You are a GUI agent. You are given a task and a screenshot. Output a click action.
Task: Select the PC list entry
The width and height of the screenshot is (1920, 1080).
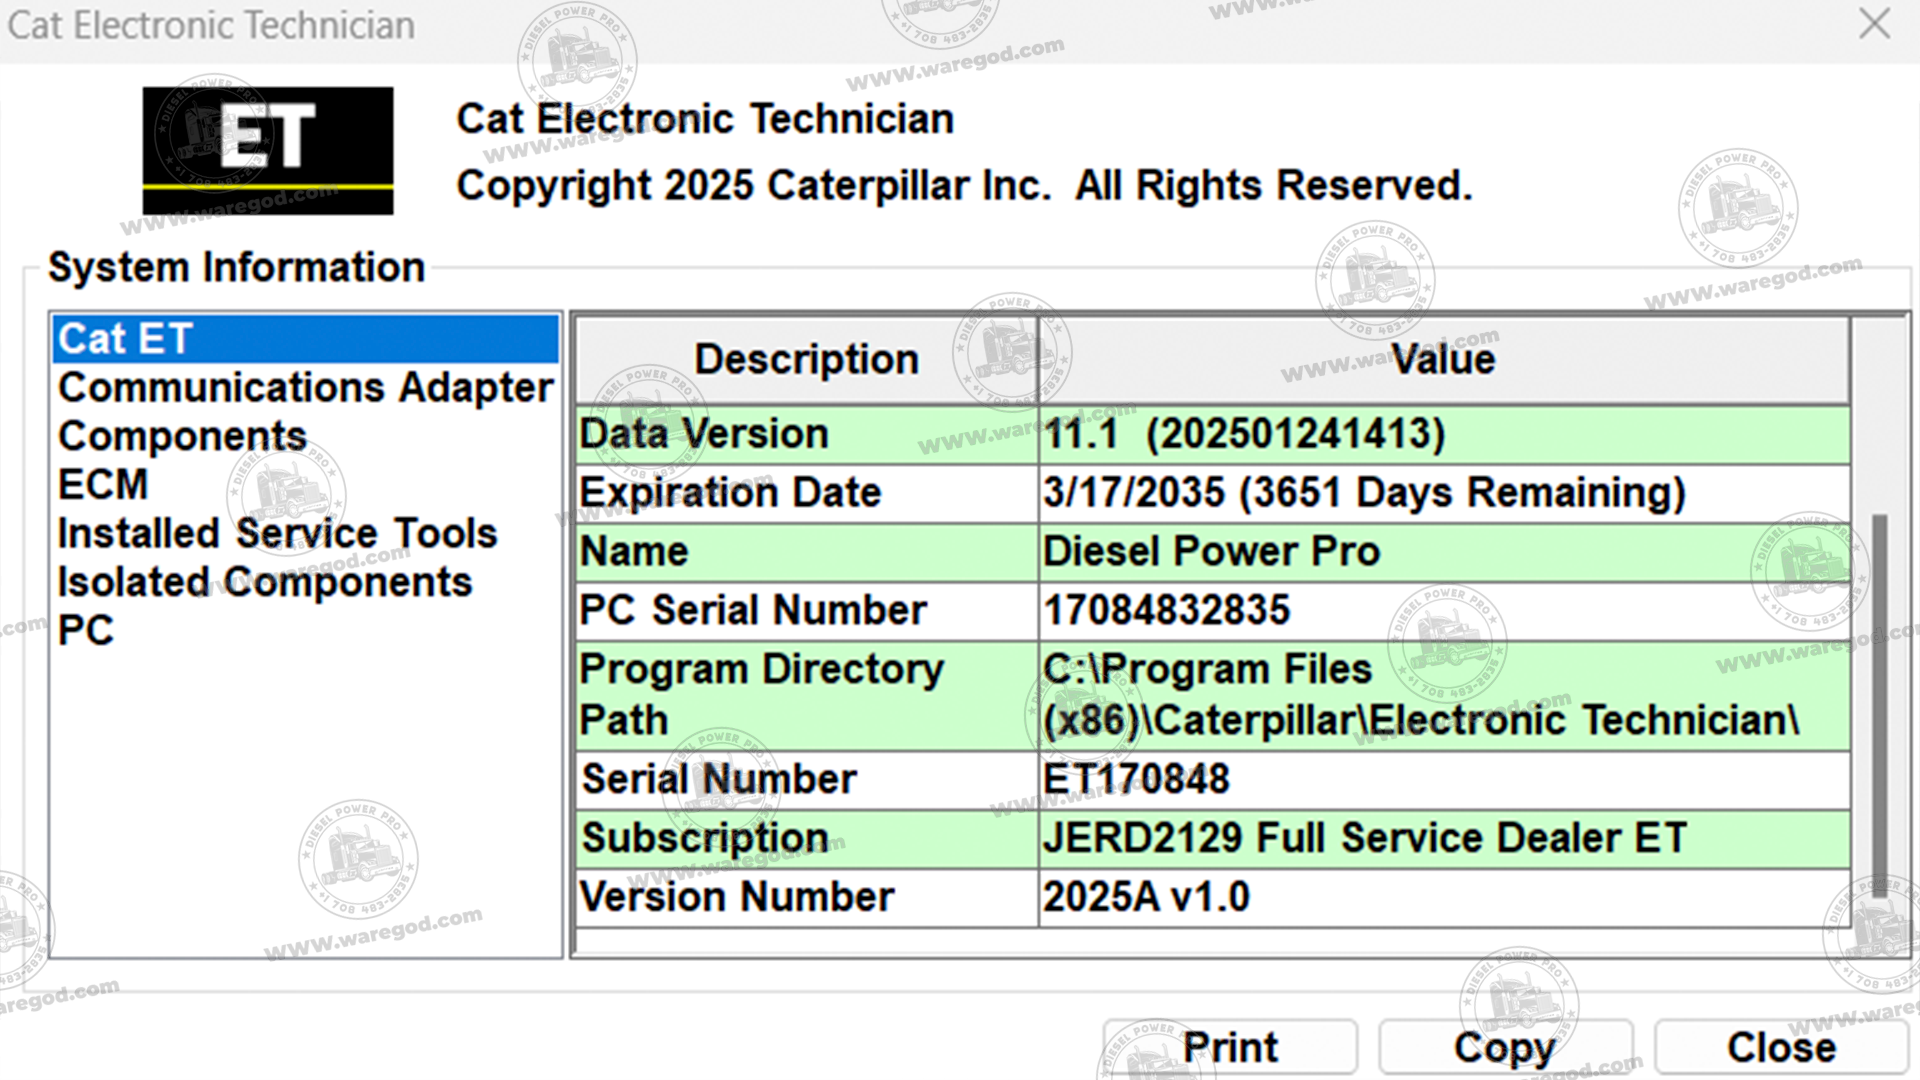(86, 631)
